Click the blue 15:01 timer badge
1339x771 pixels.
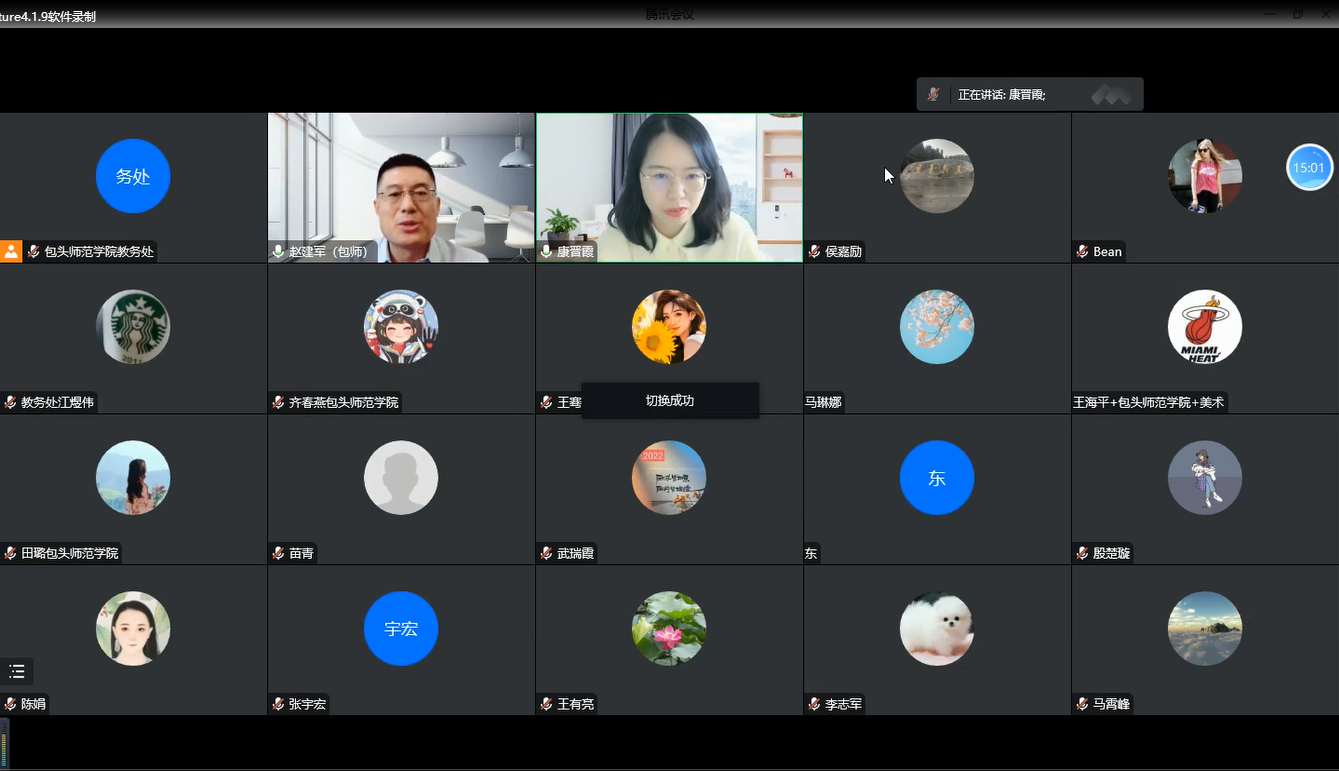pos(1308,168)
